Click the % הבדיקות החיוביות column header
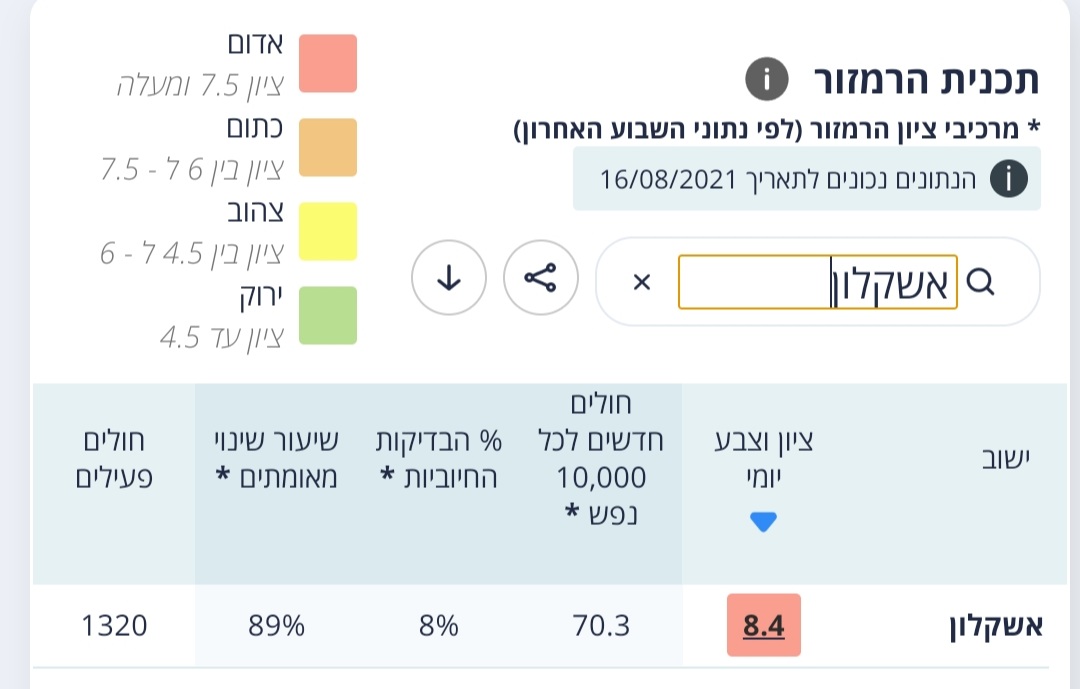Screen dimensions: 1080x689 click(439, 458)
